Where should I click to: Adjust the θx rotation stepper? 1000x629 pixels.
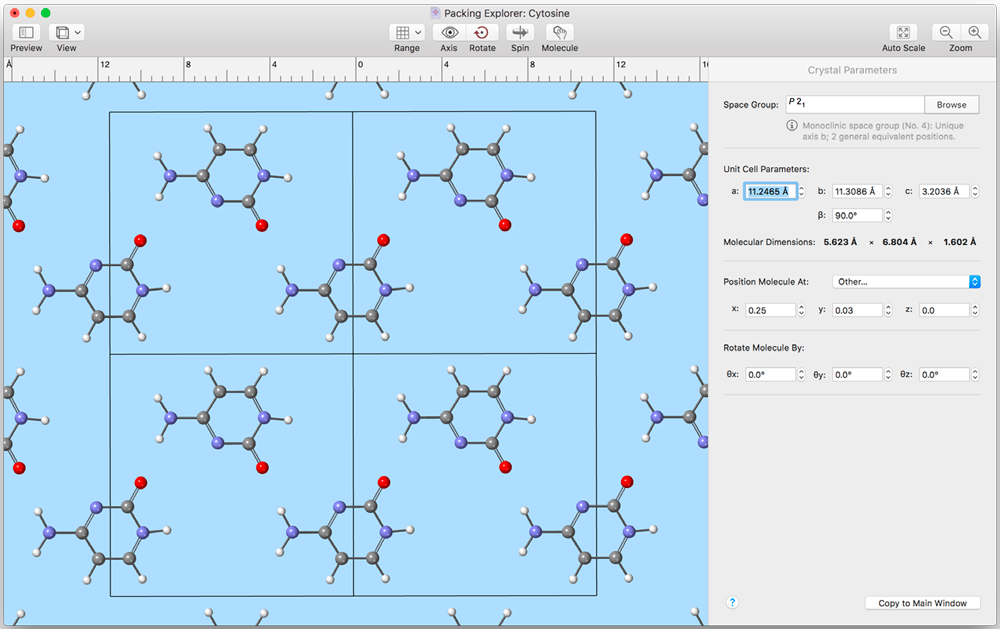click(801, 374)
